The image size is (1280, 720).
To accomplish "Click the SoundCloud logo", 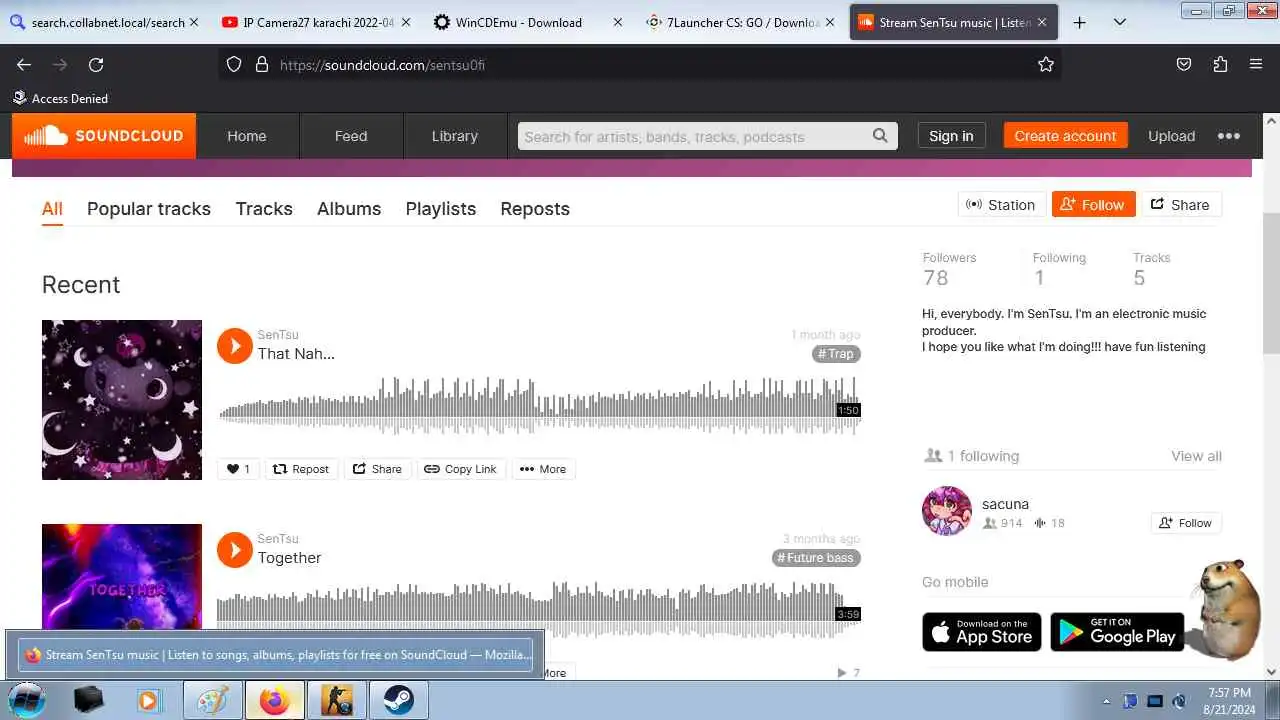I will (x=104, y=136).
